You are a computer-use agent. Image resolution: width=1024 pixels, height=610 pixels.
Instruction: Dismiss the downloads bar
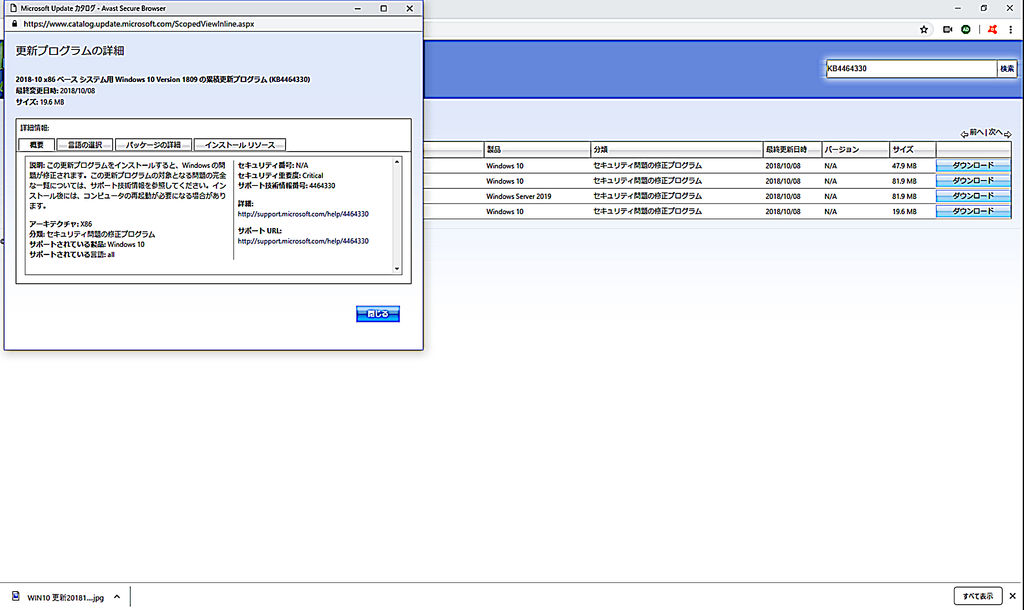click(1012, 596)
